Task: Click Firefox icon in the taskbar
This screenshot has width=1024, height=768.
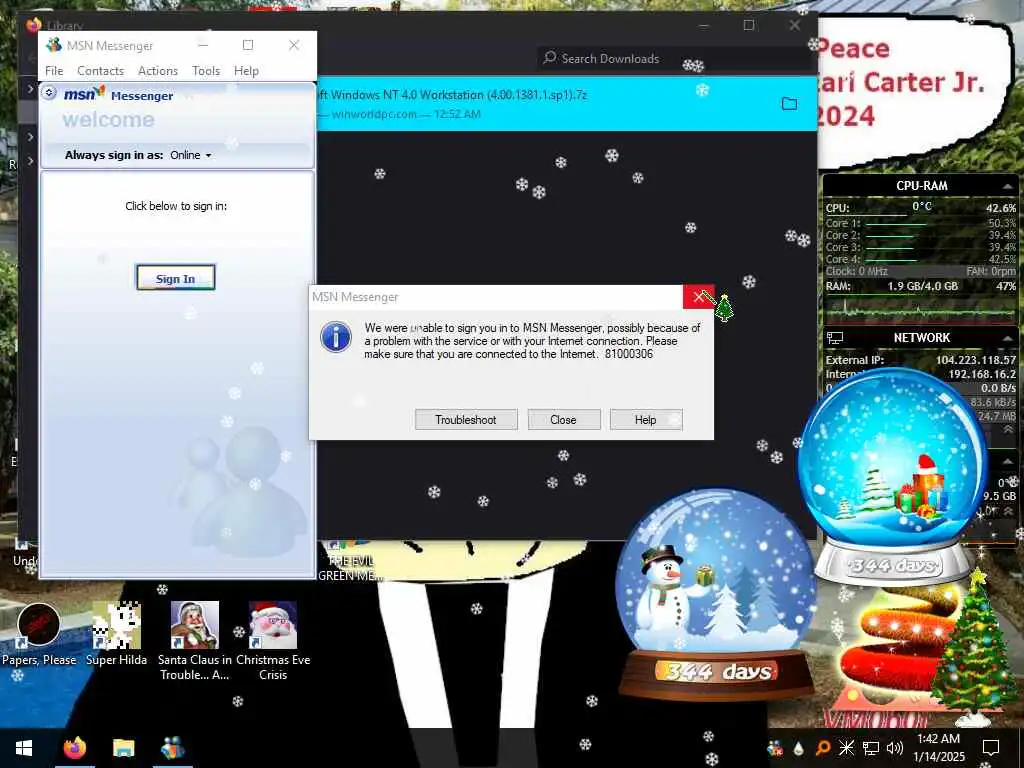Action: tap(74, 748)
